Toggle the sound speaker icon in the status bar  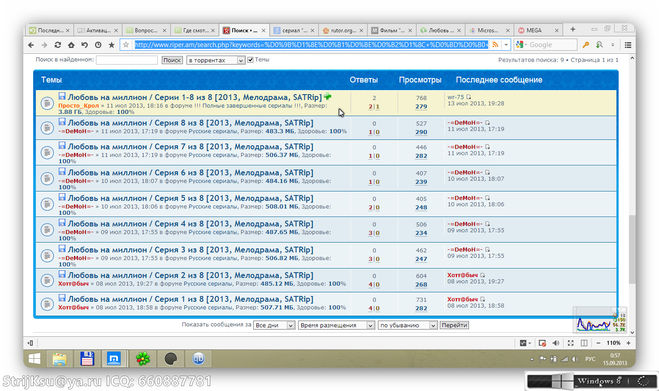tap(556, 343)
